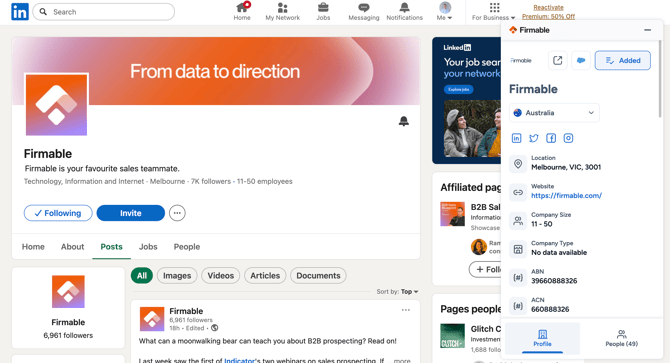Click Reactivate Premium 50% Off link

[x=548, y=12]
